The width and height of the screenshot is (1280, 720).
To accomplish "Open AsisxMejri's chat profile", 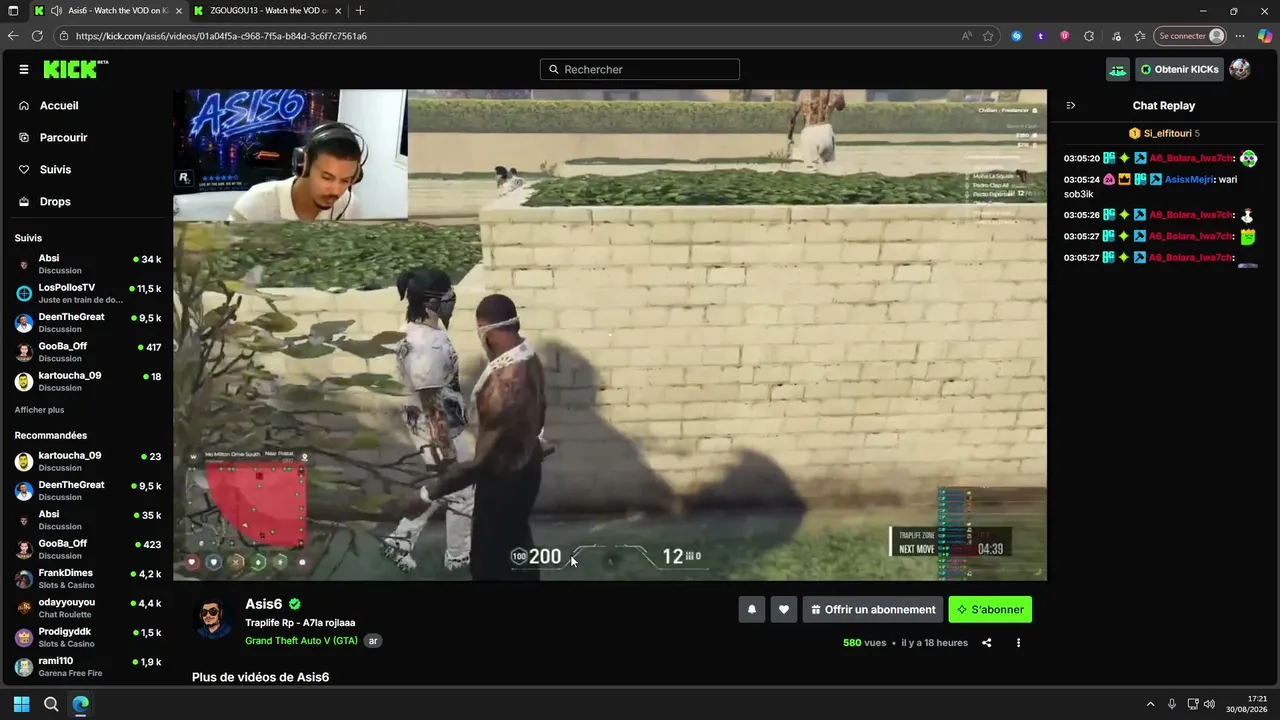I will coord(1189,180).
